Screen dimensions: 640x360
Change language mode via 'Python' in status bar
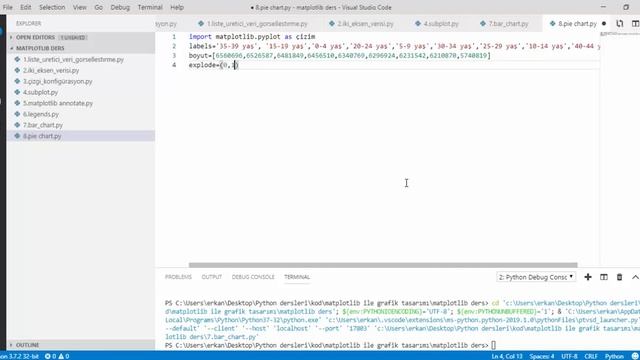click(x=614, y=356)
